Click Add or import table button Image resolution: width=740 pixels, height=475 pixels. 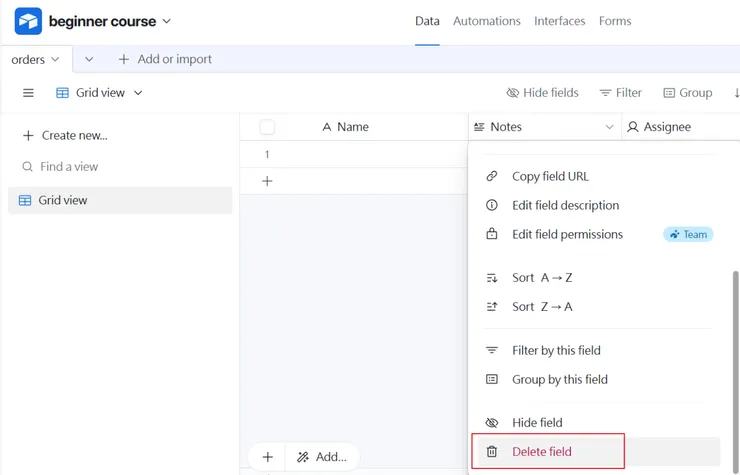(165, 59)
